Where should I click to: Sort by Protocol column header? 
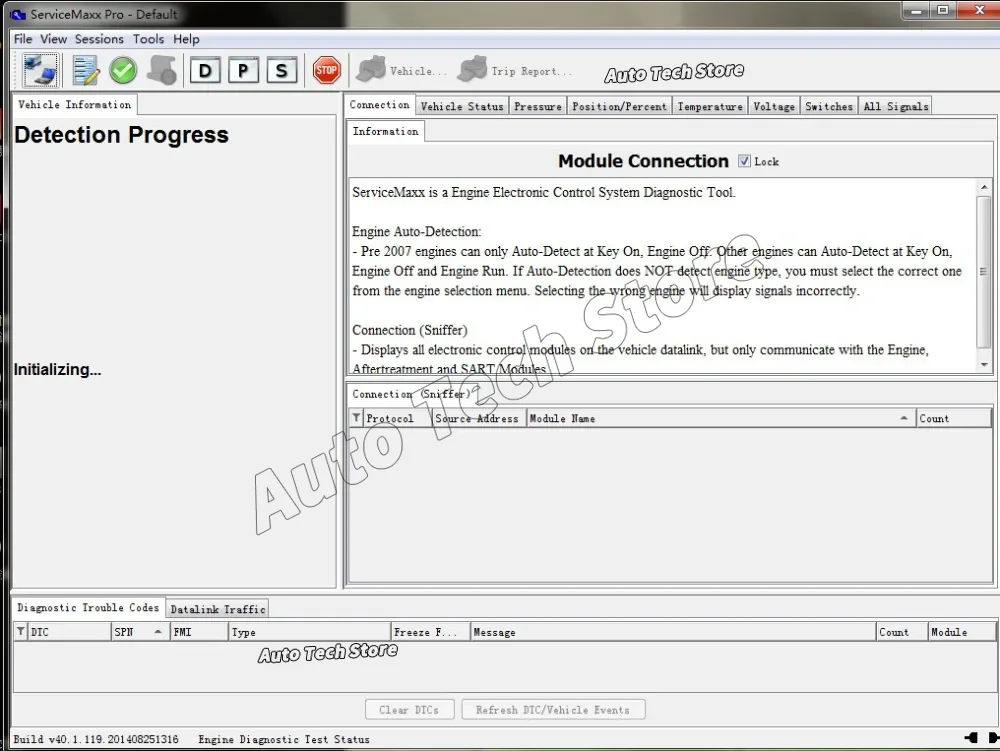[x=397, y=418]
